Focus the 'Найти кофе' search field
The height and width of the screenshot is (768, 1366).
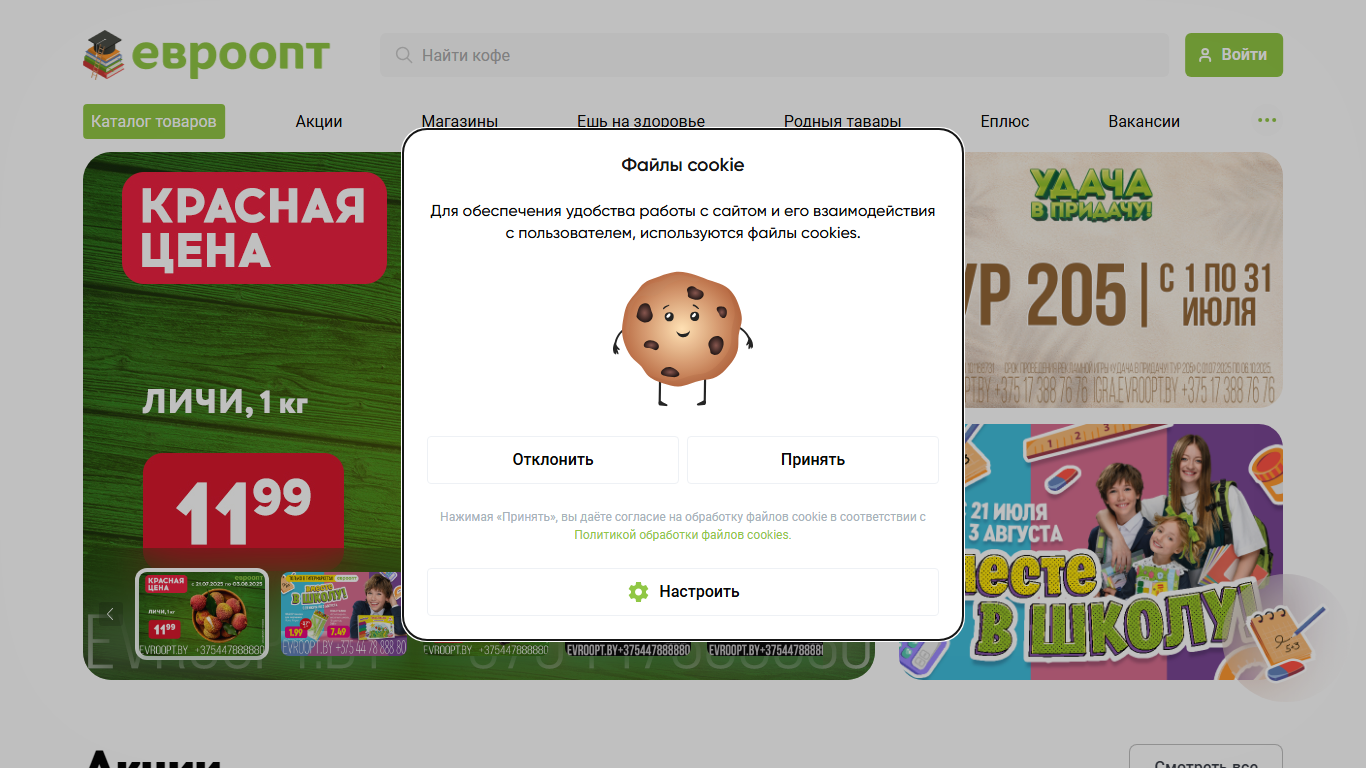774,55
